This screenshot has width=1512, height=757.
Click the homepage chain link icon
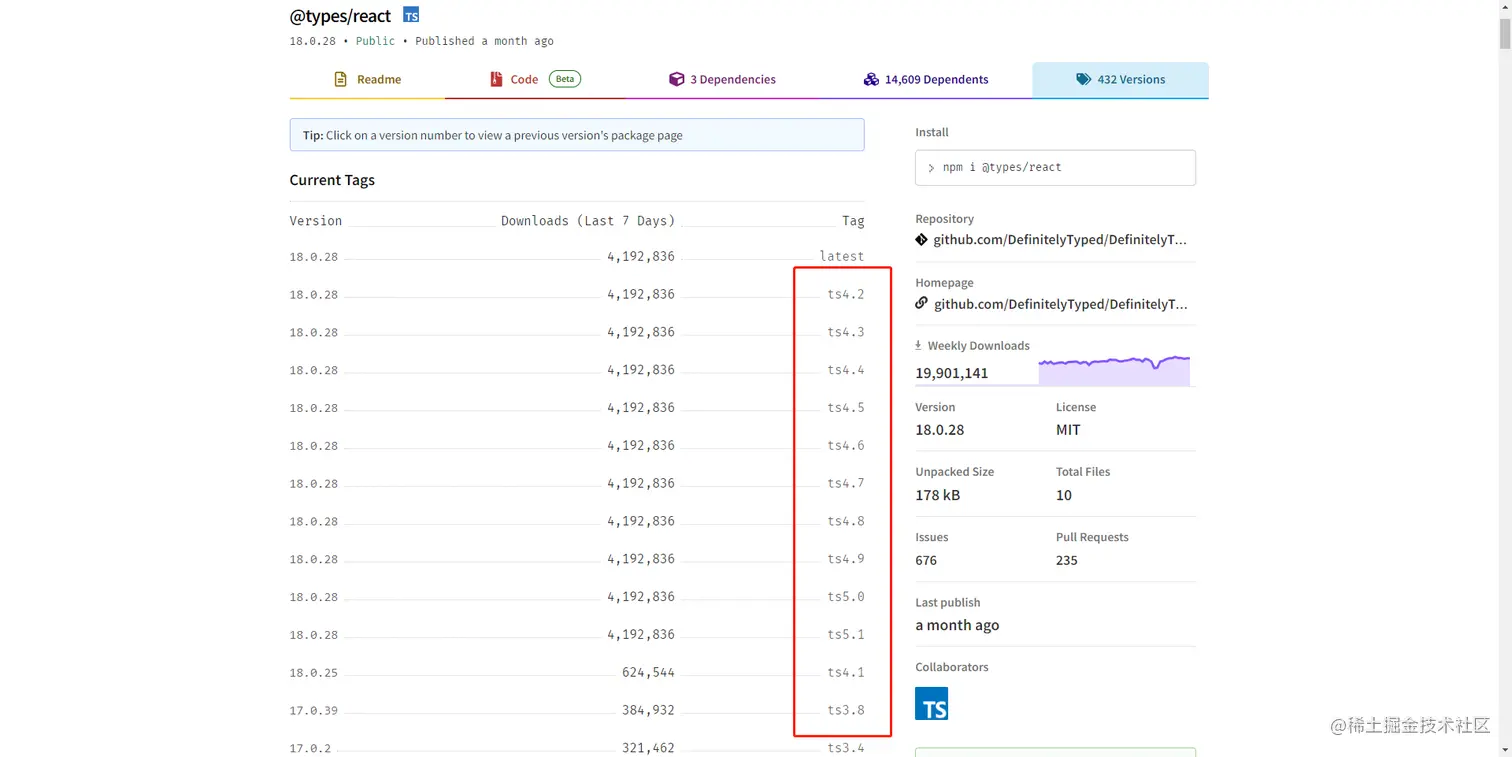pyautogui.click(x=922, y=304)
